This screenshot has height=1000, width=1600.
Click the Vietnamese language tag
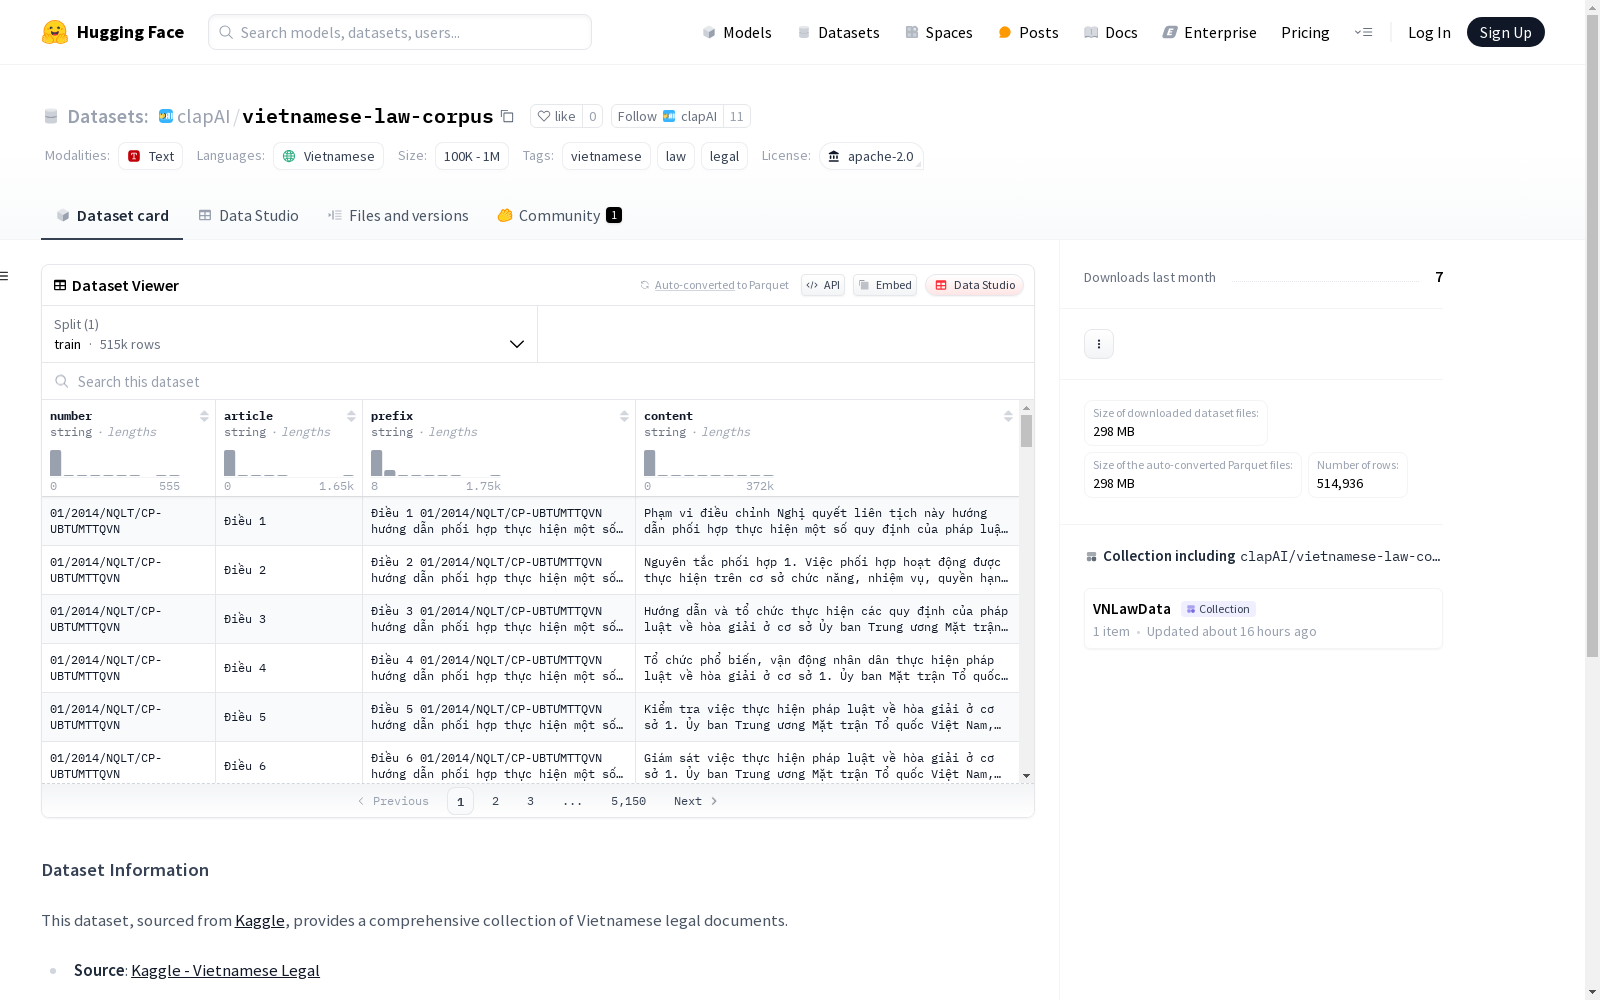(328, 156)
